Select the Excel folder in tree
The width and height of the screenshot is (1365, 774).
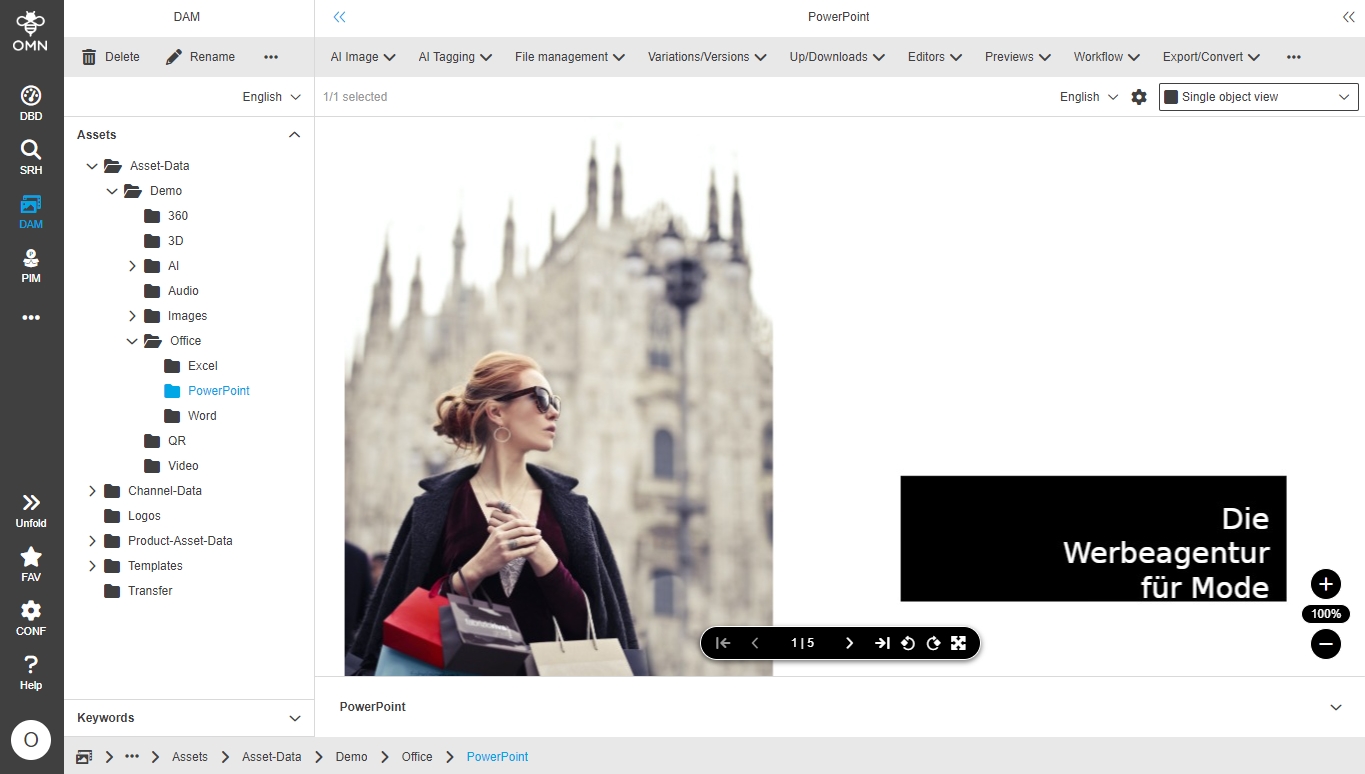pos(202,366)
